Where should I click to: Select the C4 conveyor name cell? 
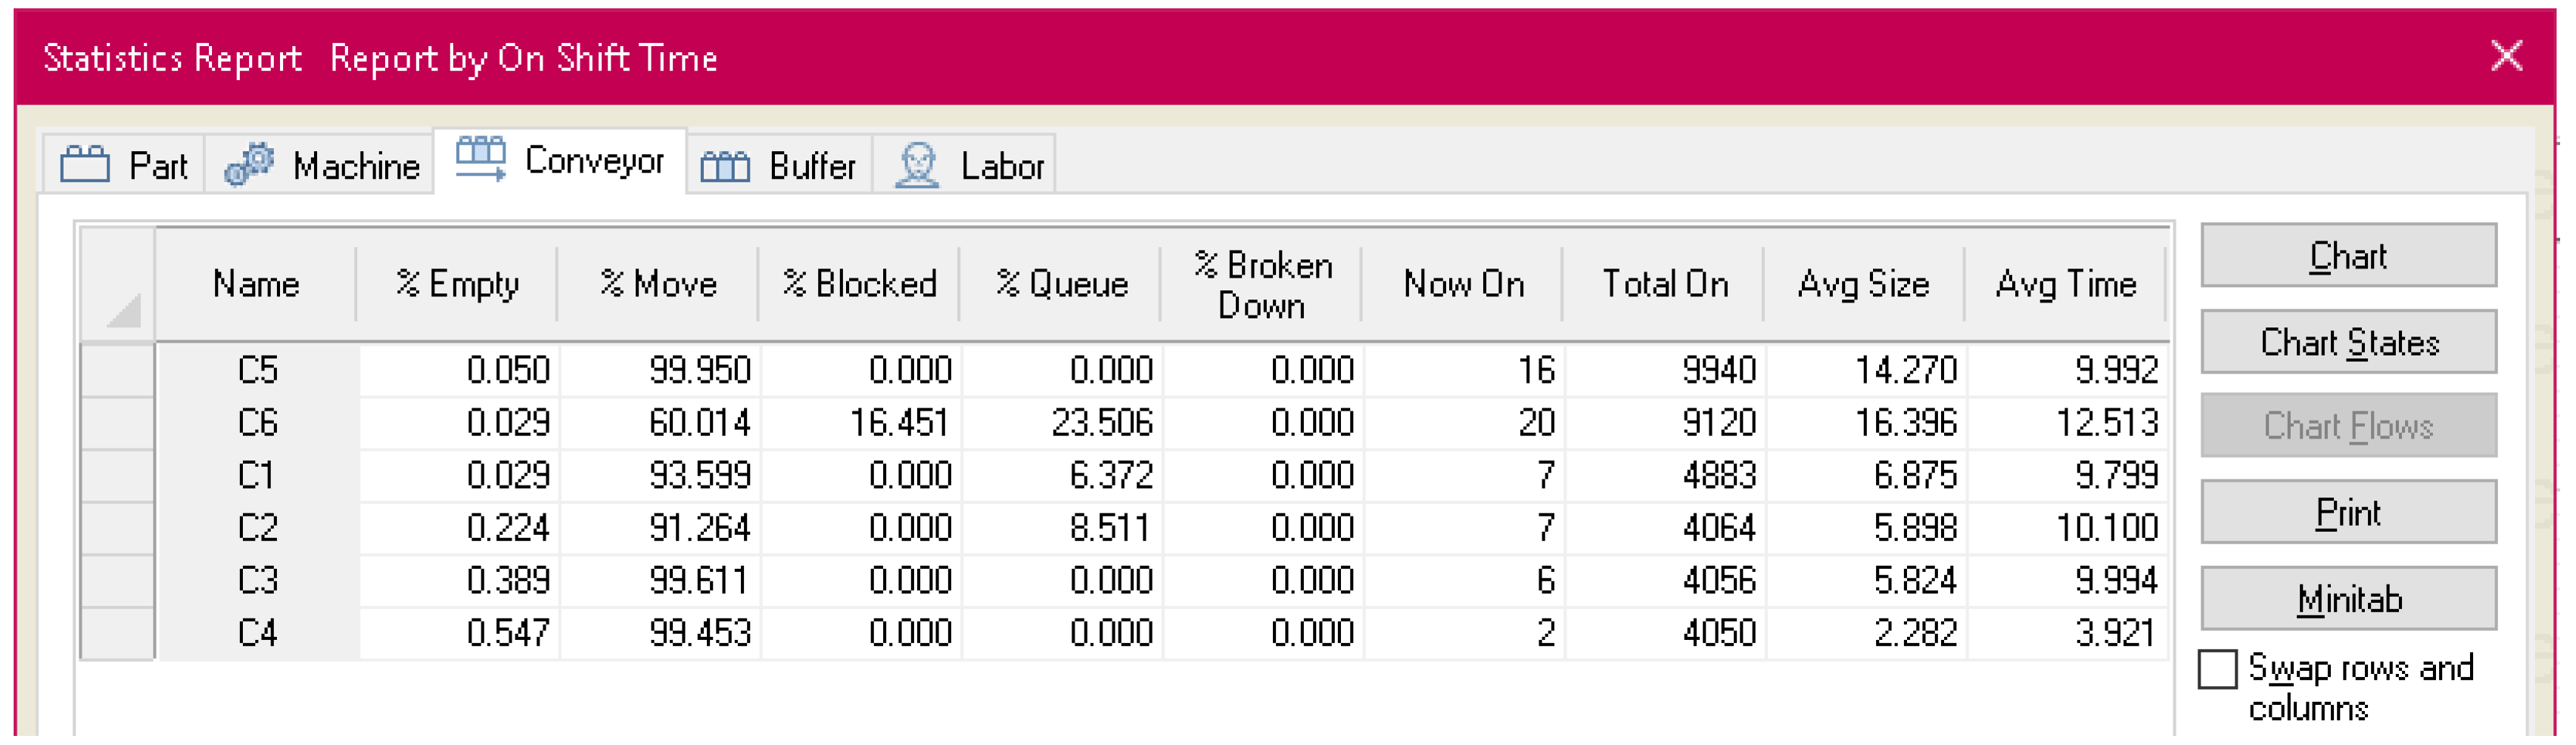[x=257, y=633]
